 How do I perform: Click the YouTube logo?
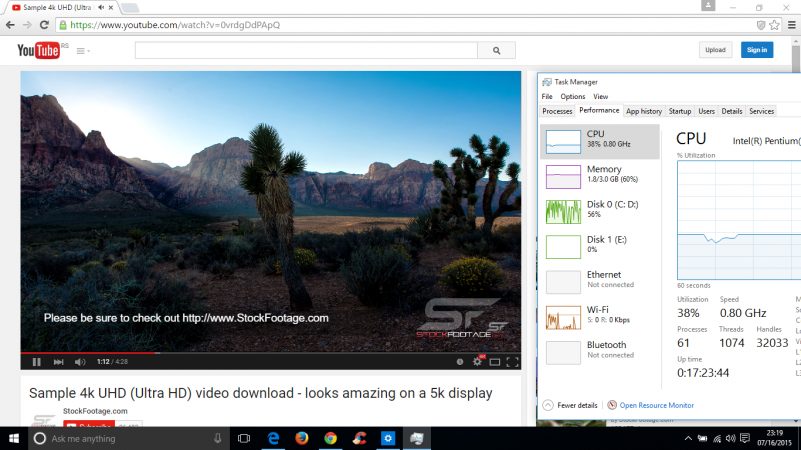39,50
